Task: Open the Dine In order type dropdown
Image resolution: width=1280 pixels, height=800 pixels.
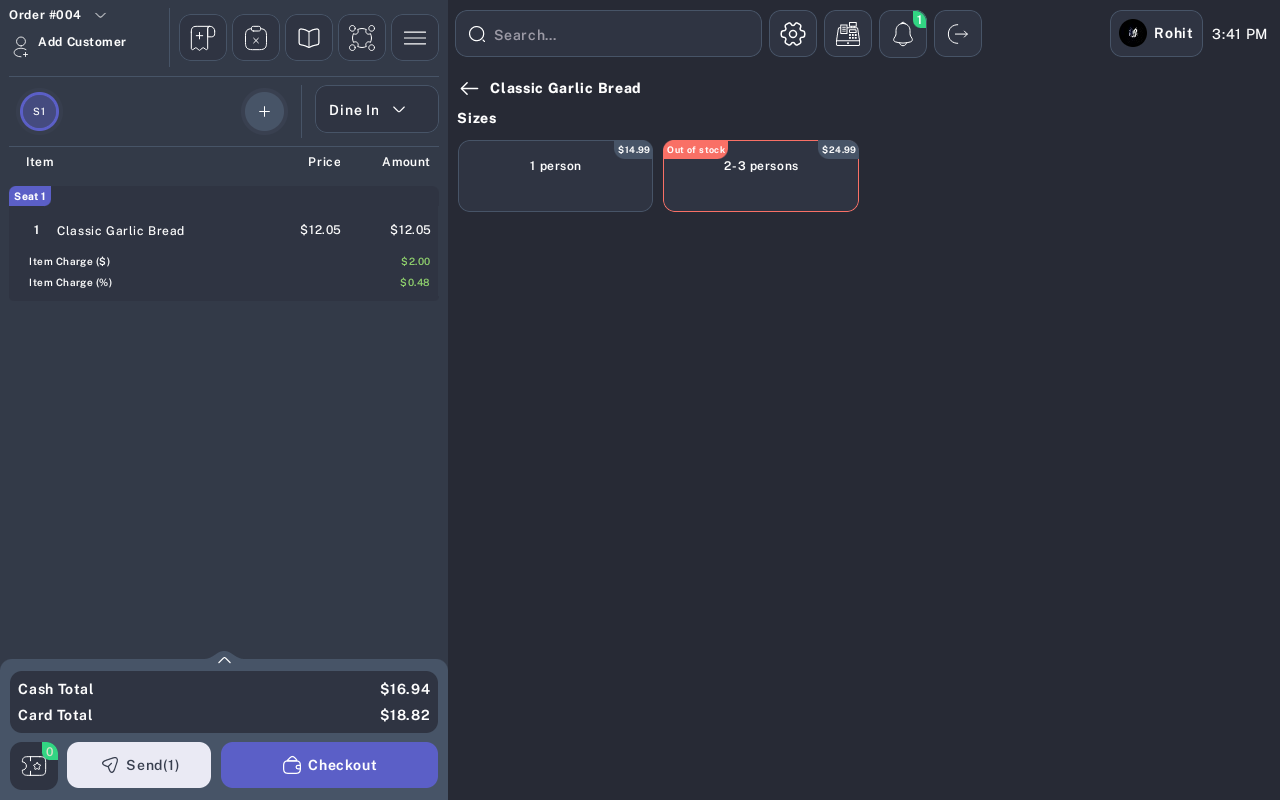Action: (x=377, y=109)
